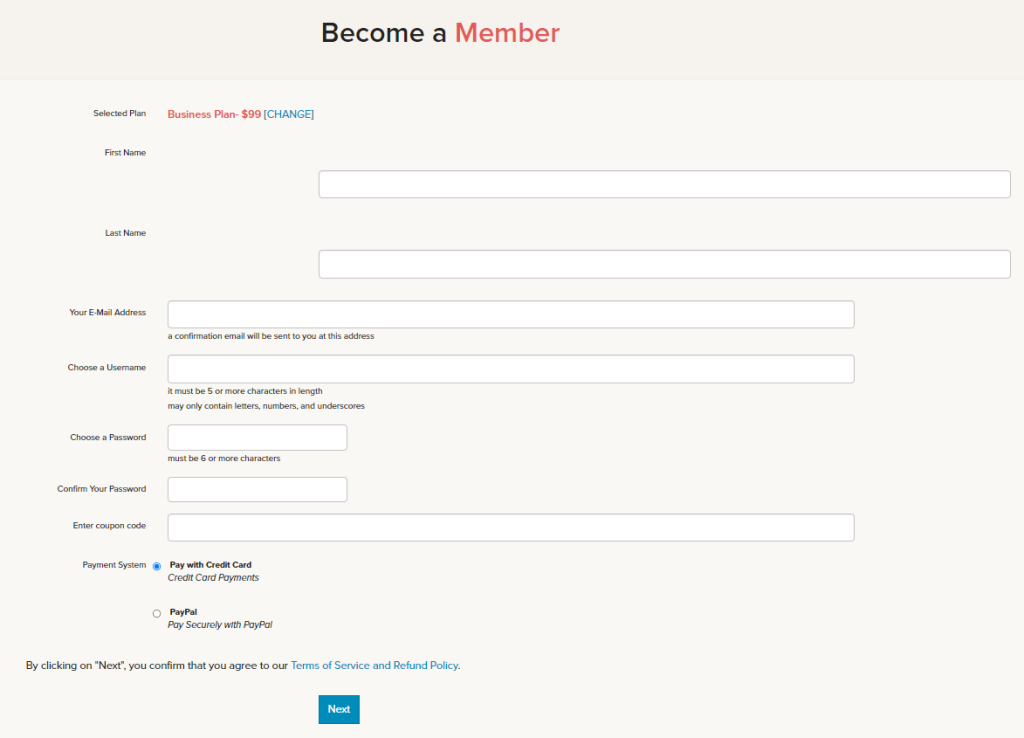Click the [CHANGE] plan link
This screenshot has width=1024, height=738.
[289, 114]
